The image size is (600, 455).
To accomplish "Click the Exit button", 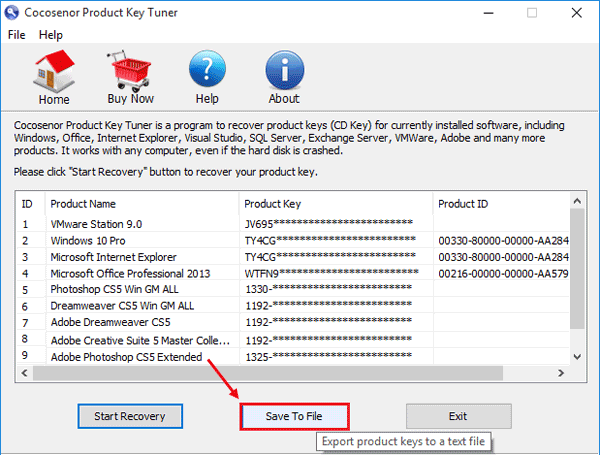I will [x=458, y=416].
